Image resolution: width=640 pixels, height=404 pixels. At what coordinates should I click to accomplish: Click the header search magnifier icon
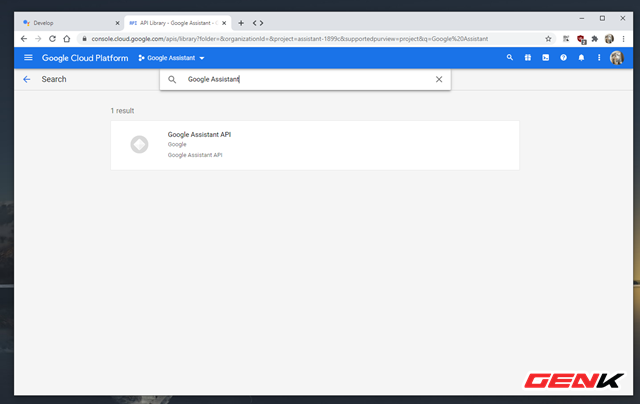pyautogui.click(x=510, y=58)
